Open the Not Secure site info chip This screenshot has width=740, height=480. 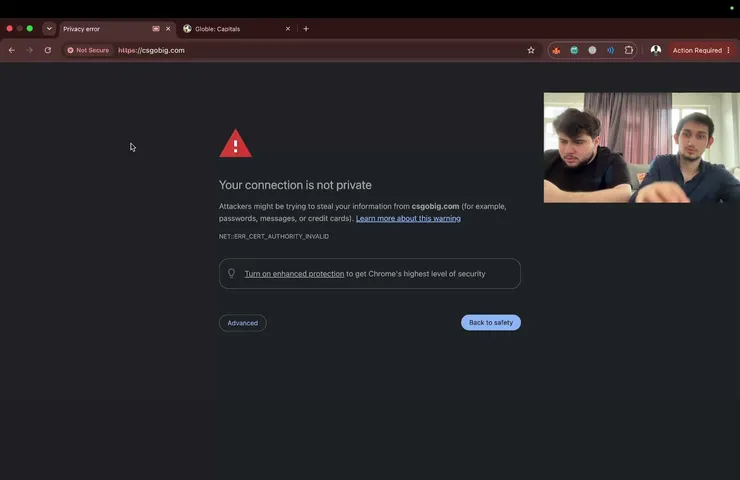tap(88, 50)
